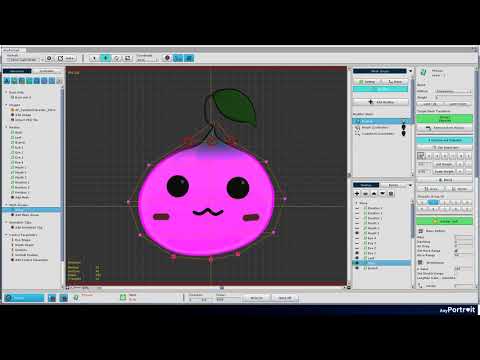Viewport: 480px width, 360px height.
Task: Switch to the Bones tab in lower list
Action: (393, 185)
